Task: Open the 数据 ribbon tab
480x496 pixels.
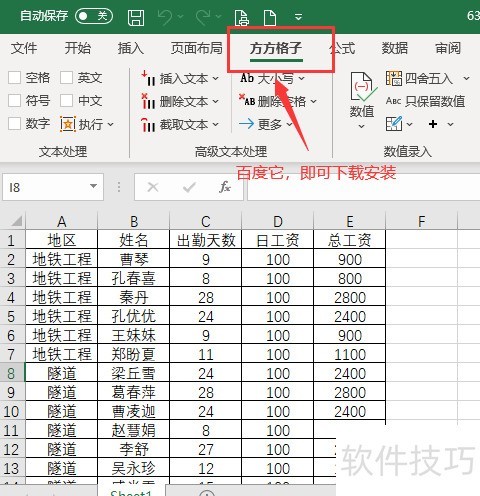Action: (x=395, y=48)
